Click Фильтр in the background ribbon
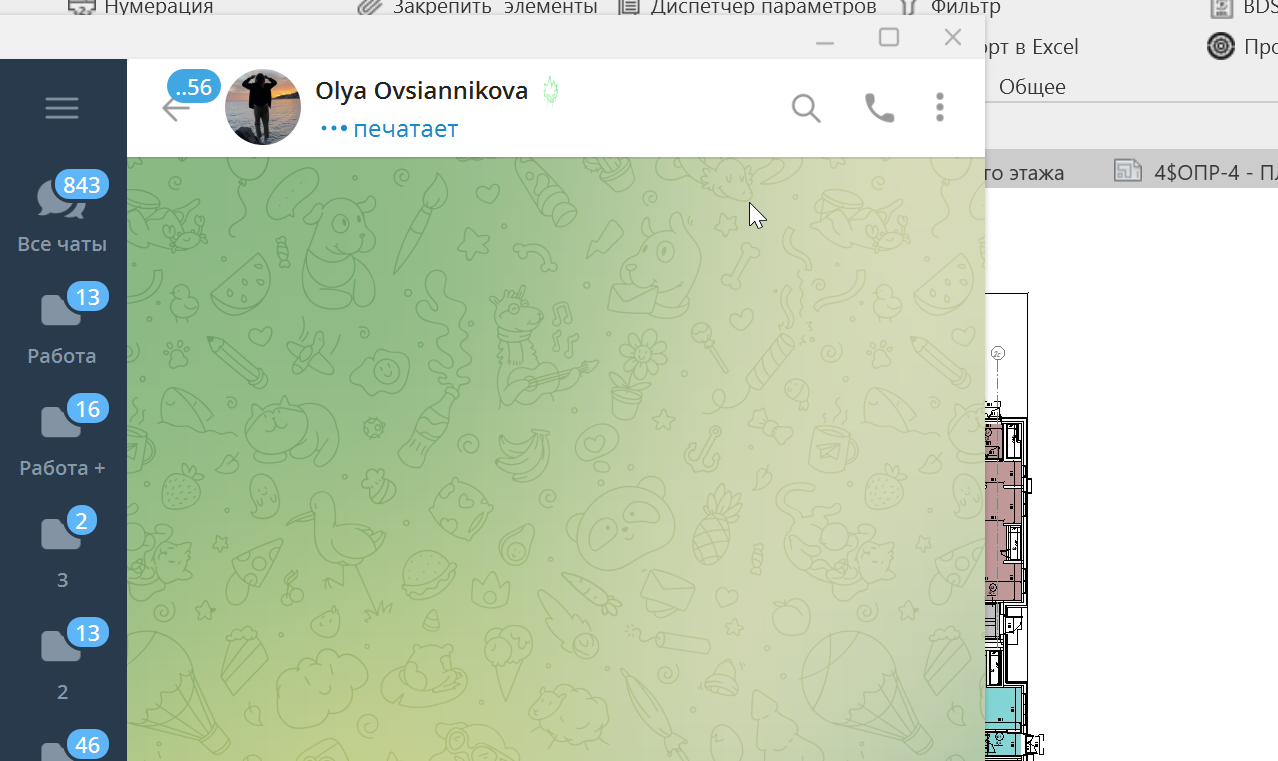The height and width of the screenshot is (761, 1278). 949,8
